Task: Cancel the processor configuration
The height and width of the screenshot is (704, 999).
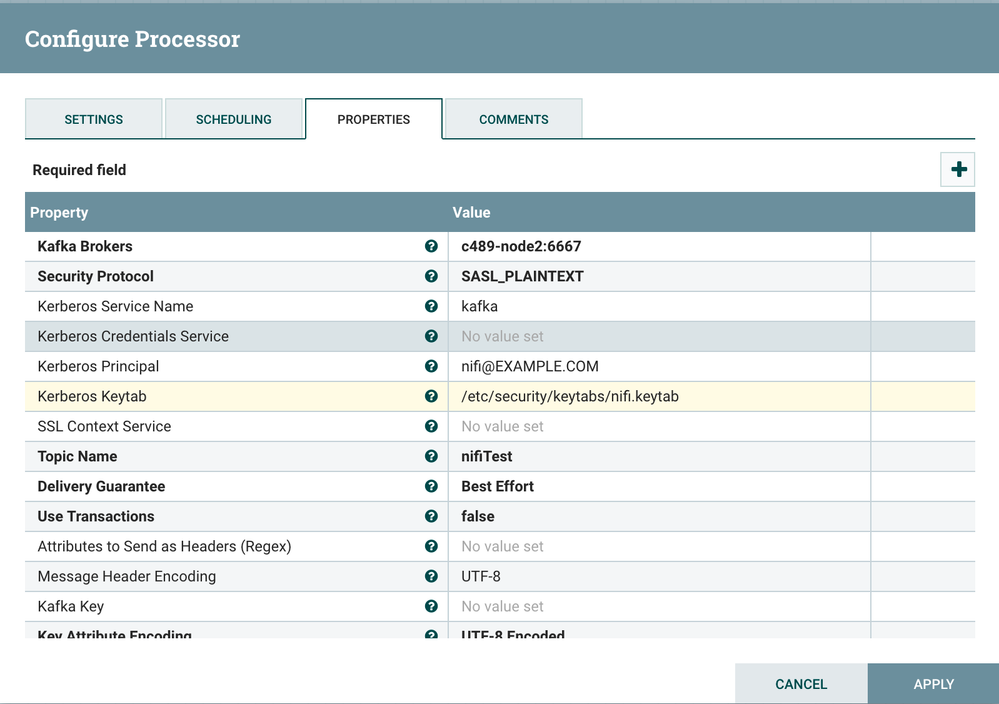Action: tap(801, 684)
